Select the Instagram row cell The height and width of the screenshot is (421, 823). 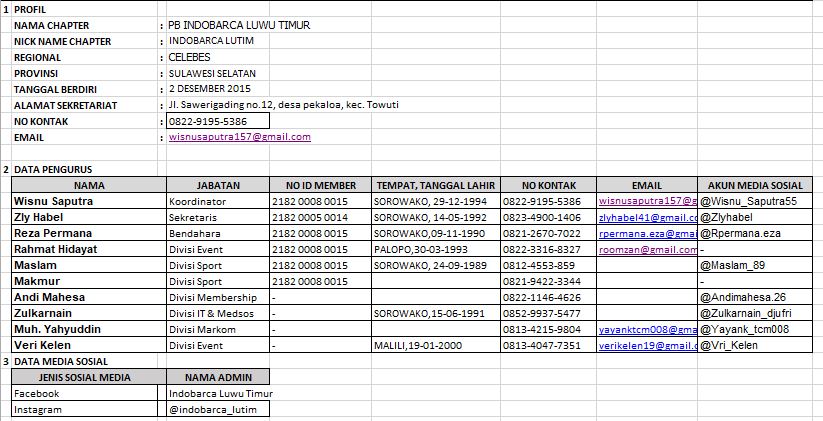pos(85,409)
